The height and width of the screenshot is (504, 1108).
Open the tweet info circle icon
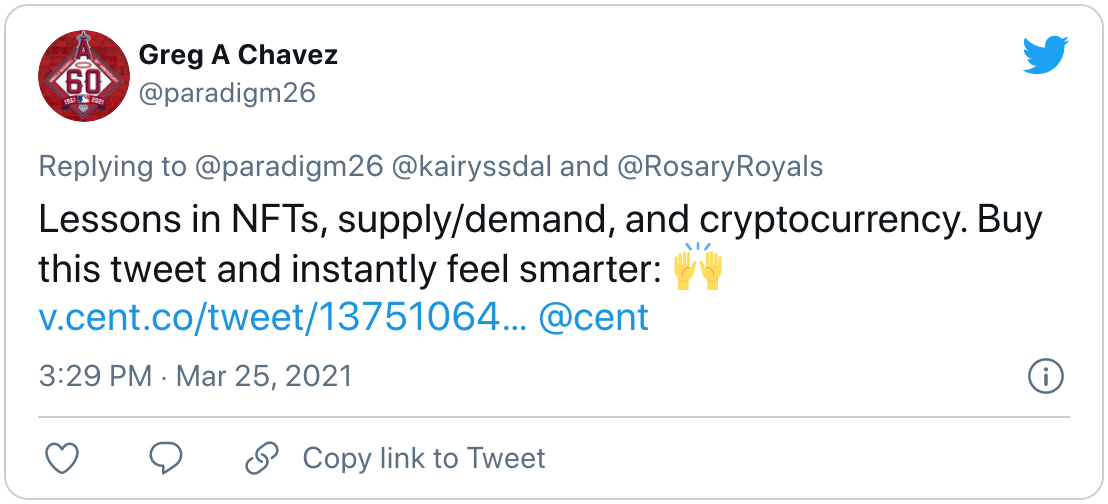pyautogui.click(x=1045, y=377)
